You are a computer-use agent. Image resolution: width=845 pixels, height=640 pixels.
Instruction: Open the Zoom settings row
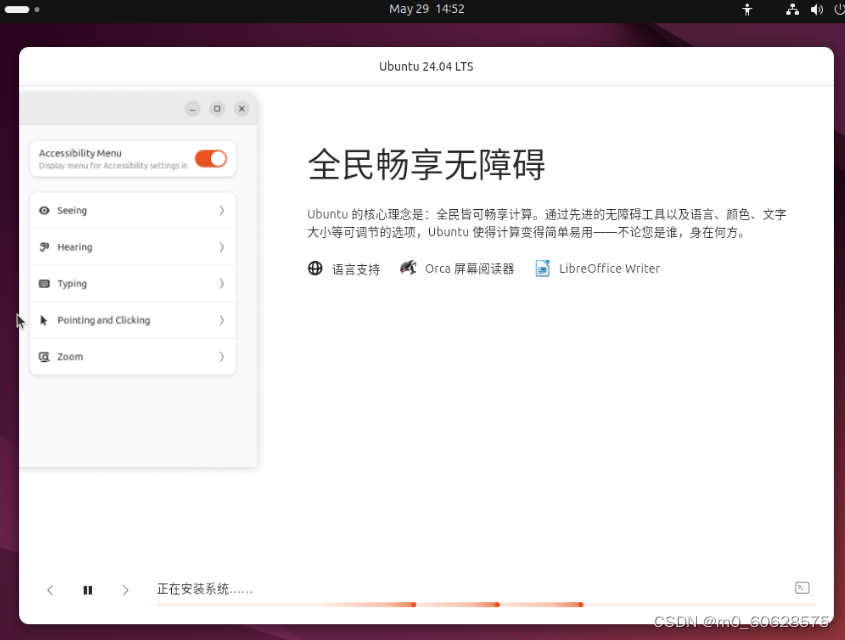(133, 357)
